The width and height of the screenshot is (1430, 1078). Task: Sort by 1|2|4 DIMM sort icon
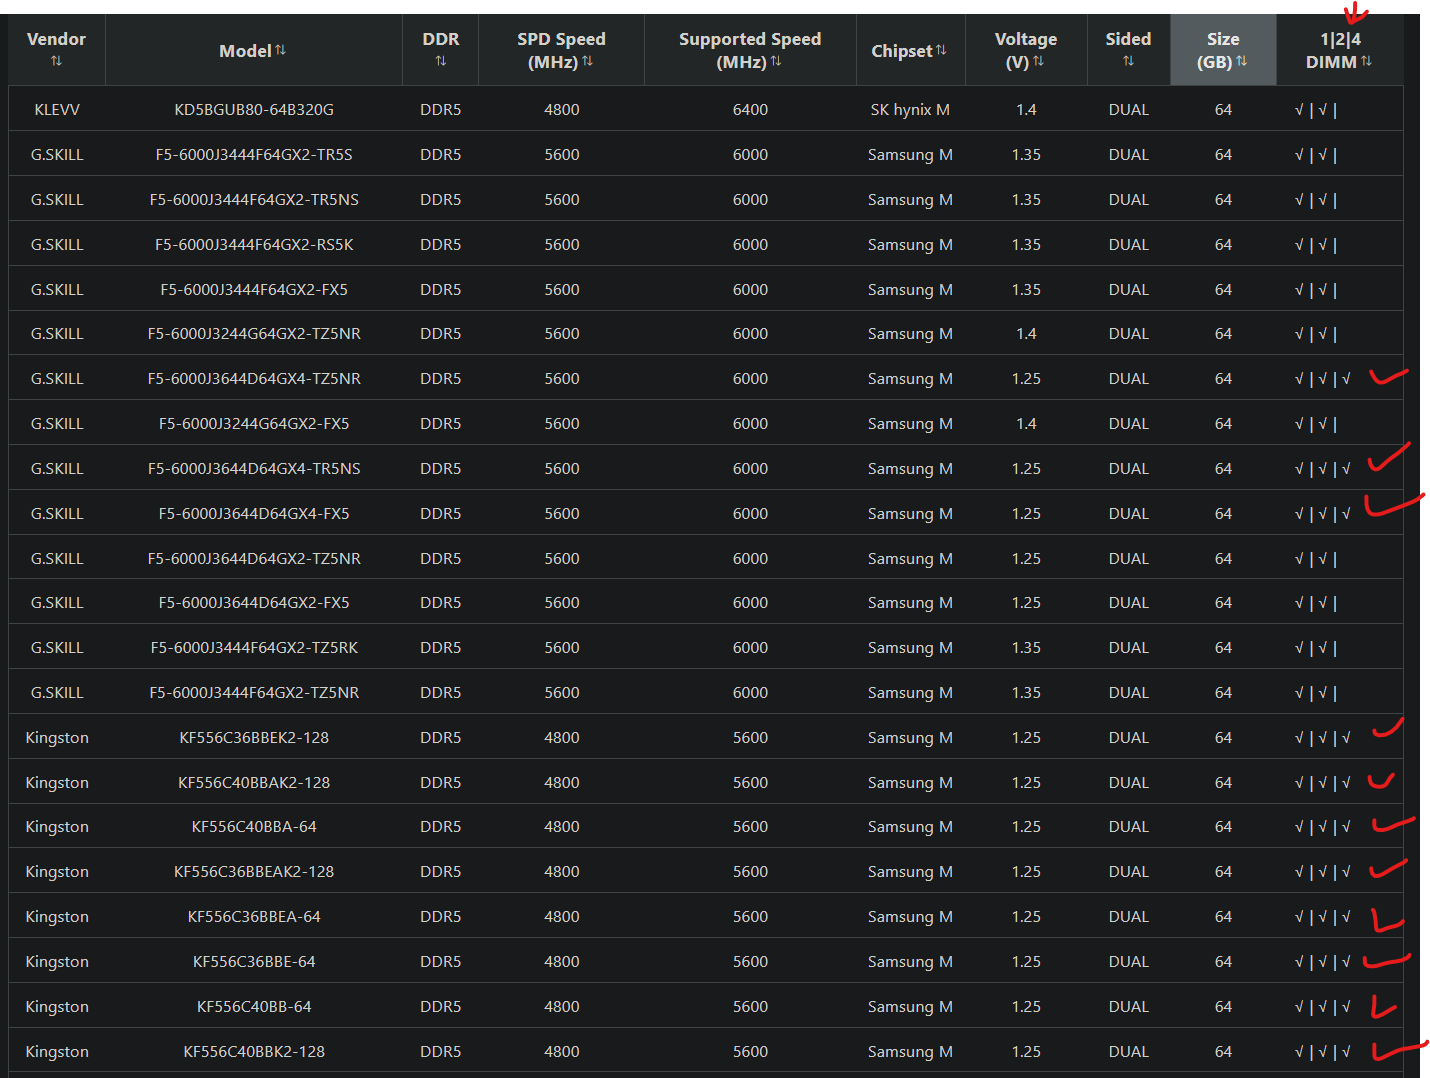coord(1366,61)
